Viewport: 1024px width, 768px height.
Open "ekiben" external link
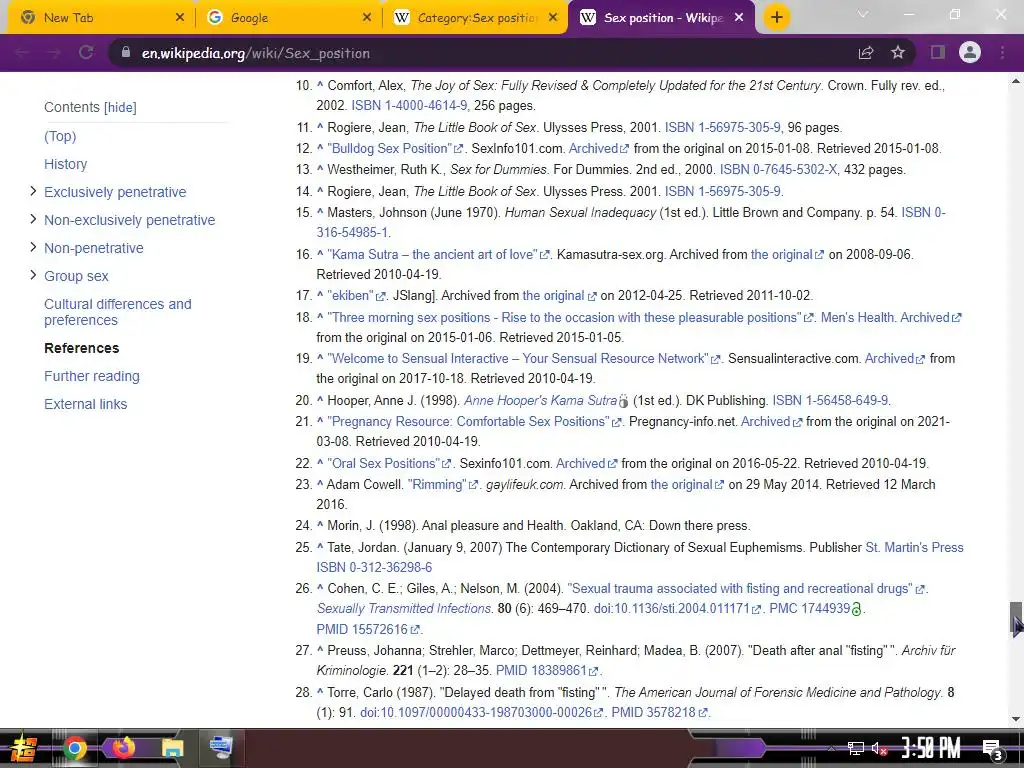tap(356, 296)
